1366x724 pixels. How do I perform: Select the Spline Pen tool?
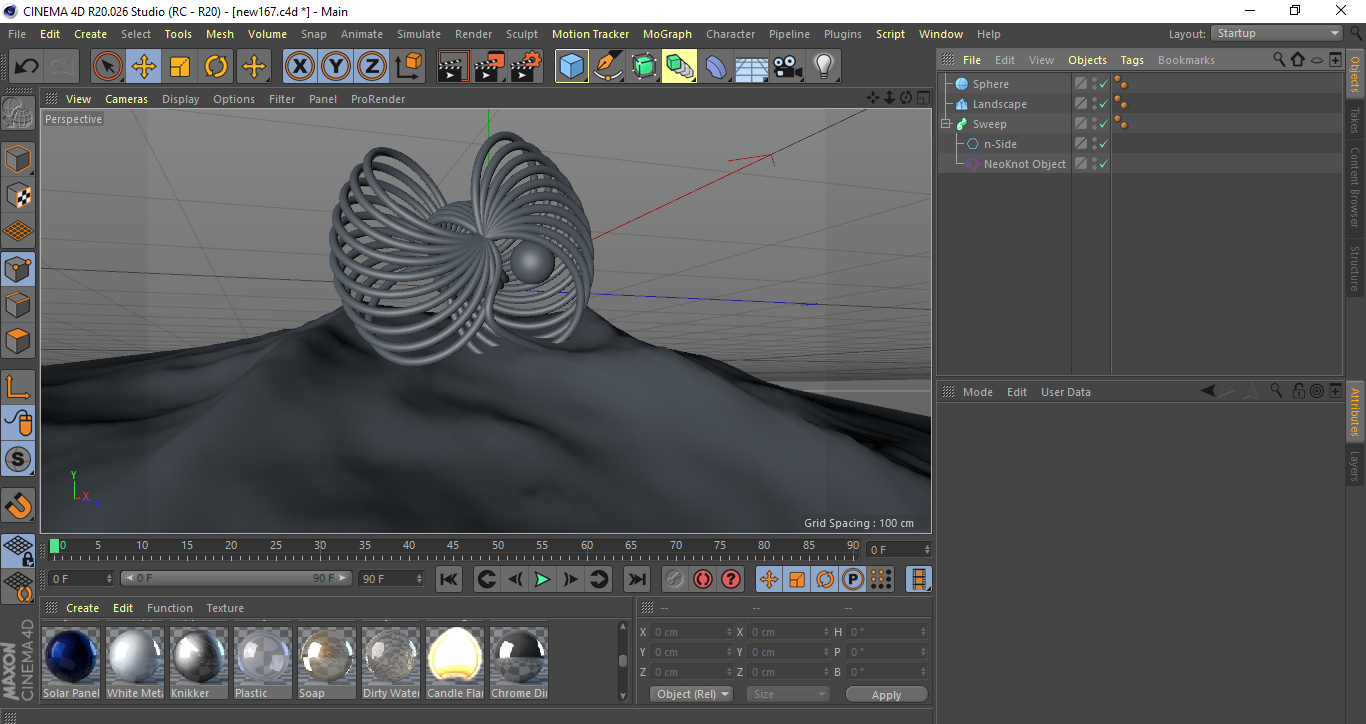(x=608, y=67)
